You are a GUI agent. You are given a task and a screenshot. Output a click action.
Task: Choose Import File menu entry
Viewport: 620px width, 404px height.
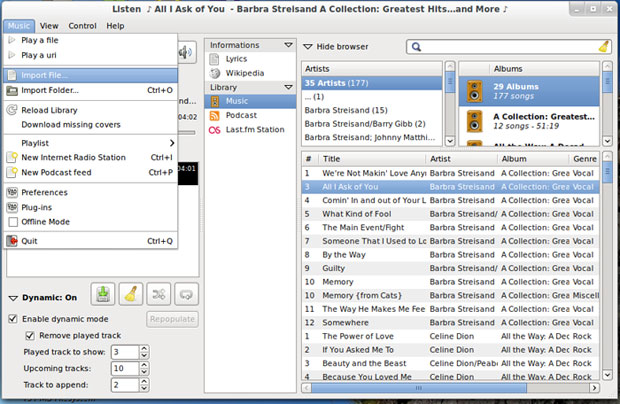tap(91, 75)
